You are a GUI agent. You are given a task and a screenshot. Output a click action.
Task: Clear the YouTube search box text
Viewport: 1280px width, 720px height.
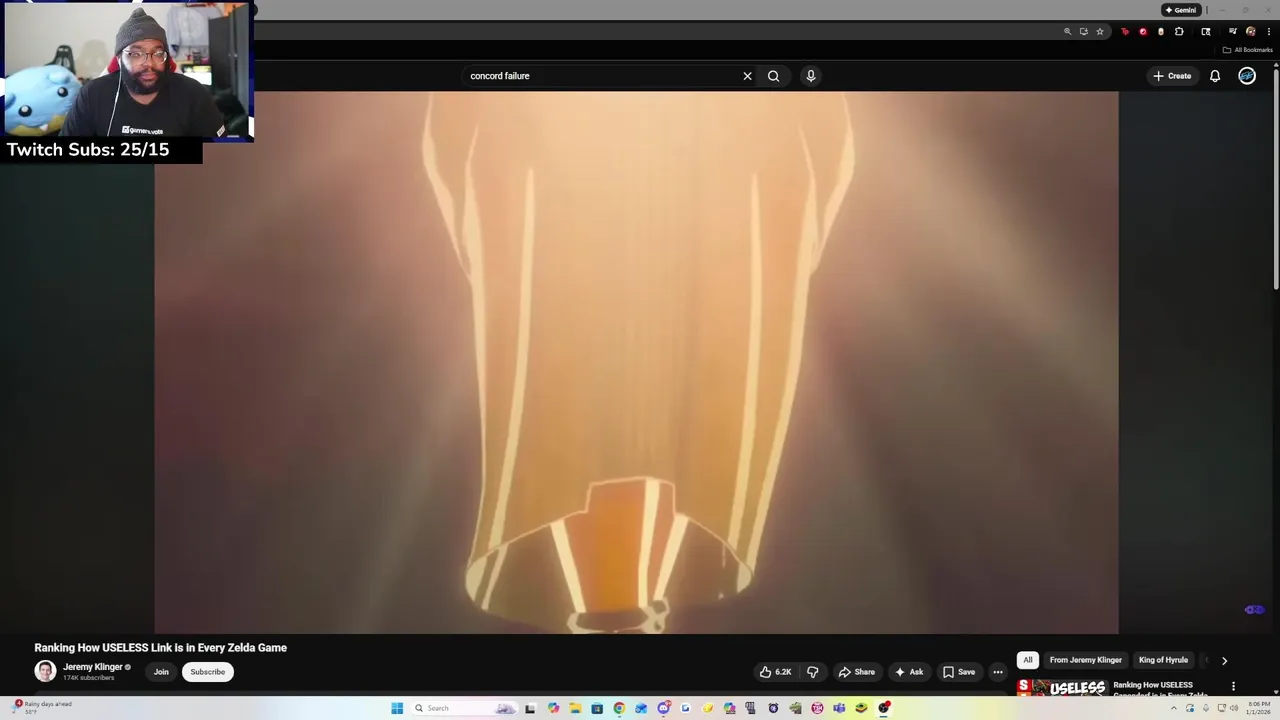tap(747, 76)
